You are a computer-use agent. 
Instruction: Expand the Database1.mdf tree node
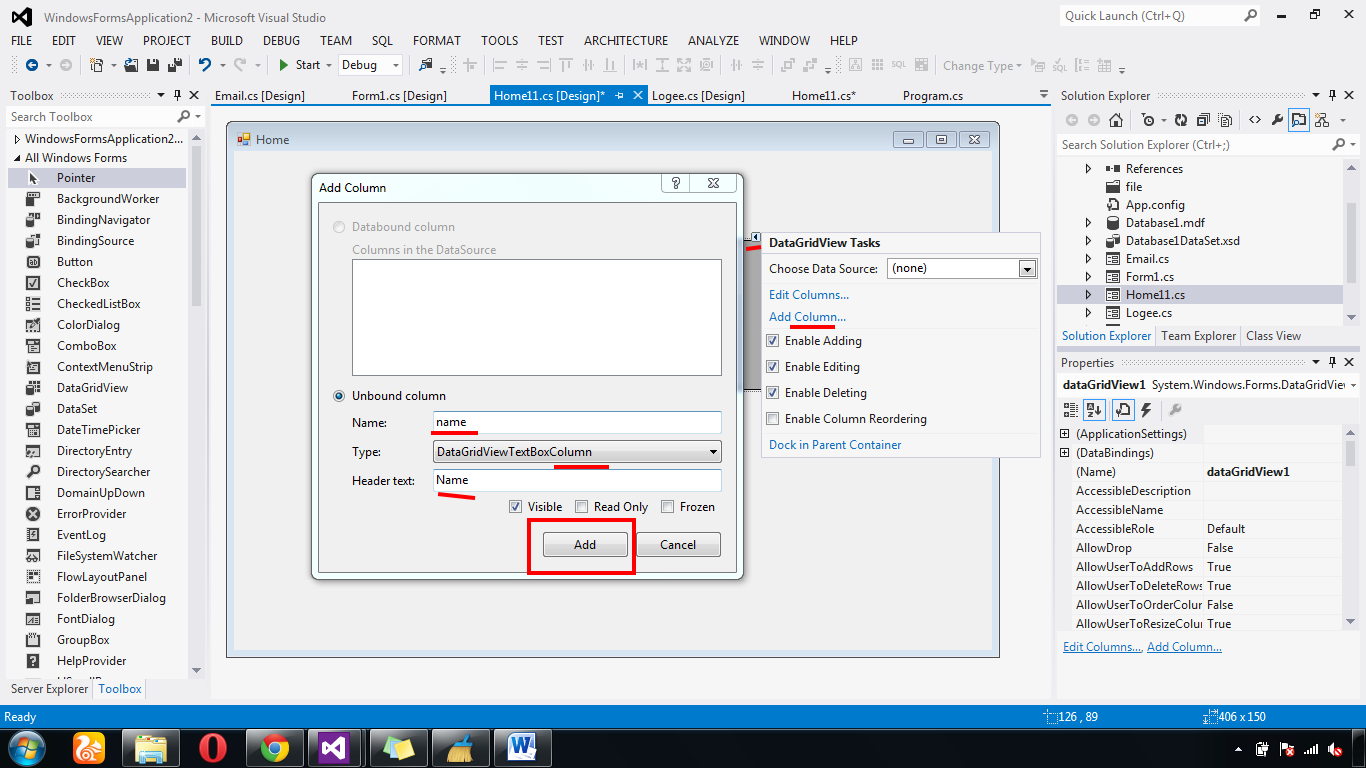1087,222
